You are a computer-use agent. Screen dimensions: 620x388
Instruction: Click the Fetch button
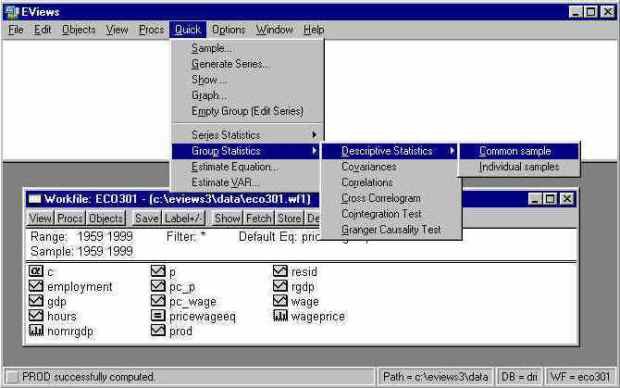pyautogui.click(x=259, y=218)
